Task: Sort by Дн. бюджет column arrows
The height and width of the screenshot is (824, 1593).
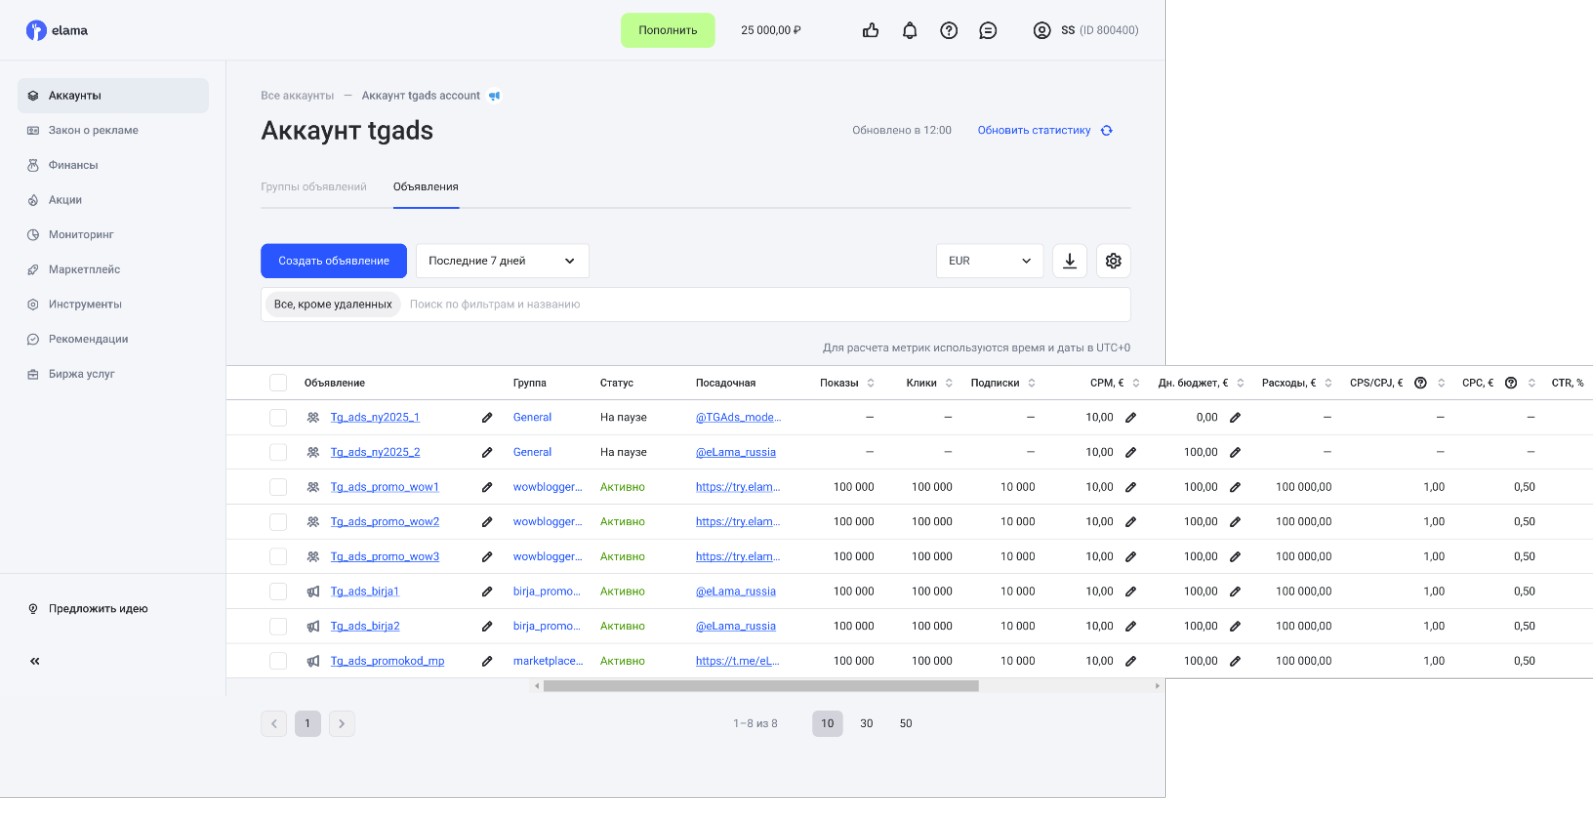Action: (x=1240, y=383)
